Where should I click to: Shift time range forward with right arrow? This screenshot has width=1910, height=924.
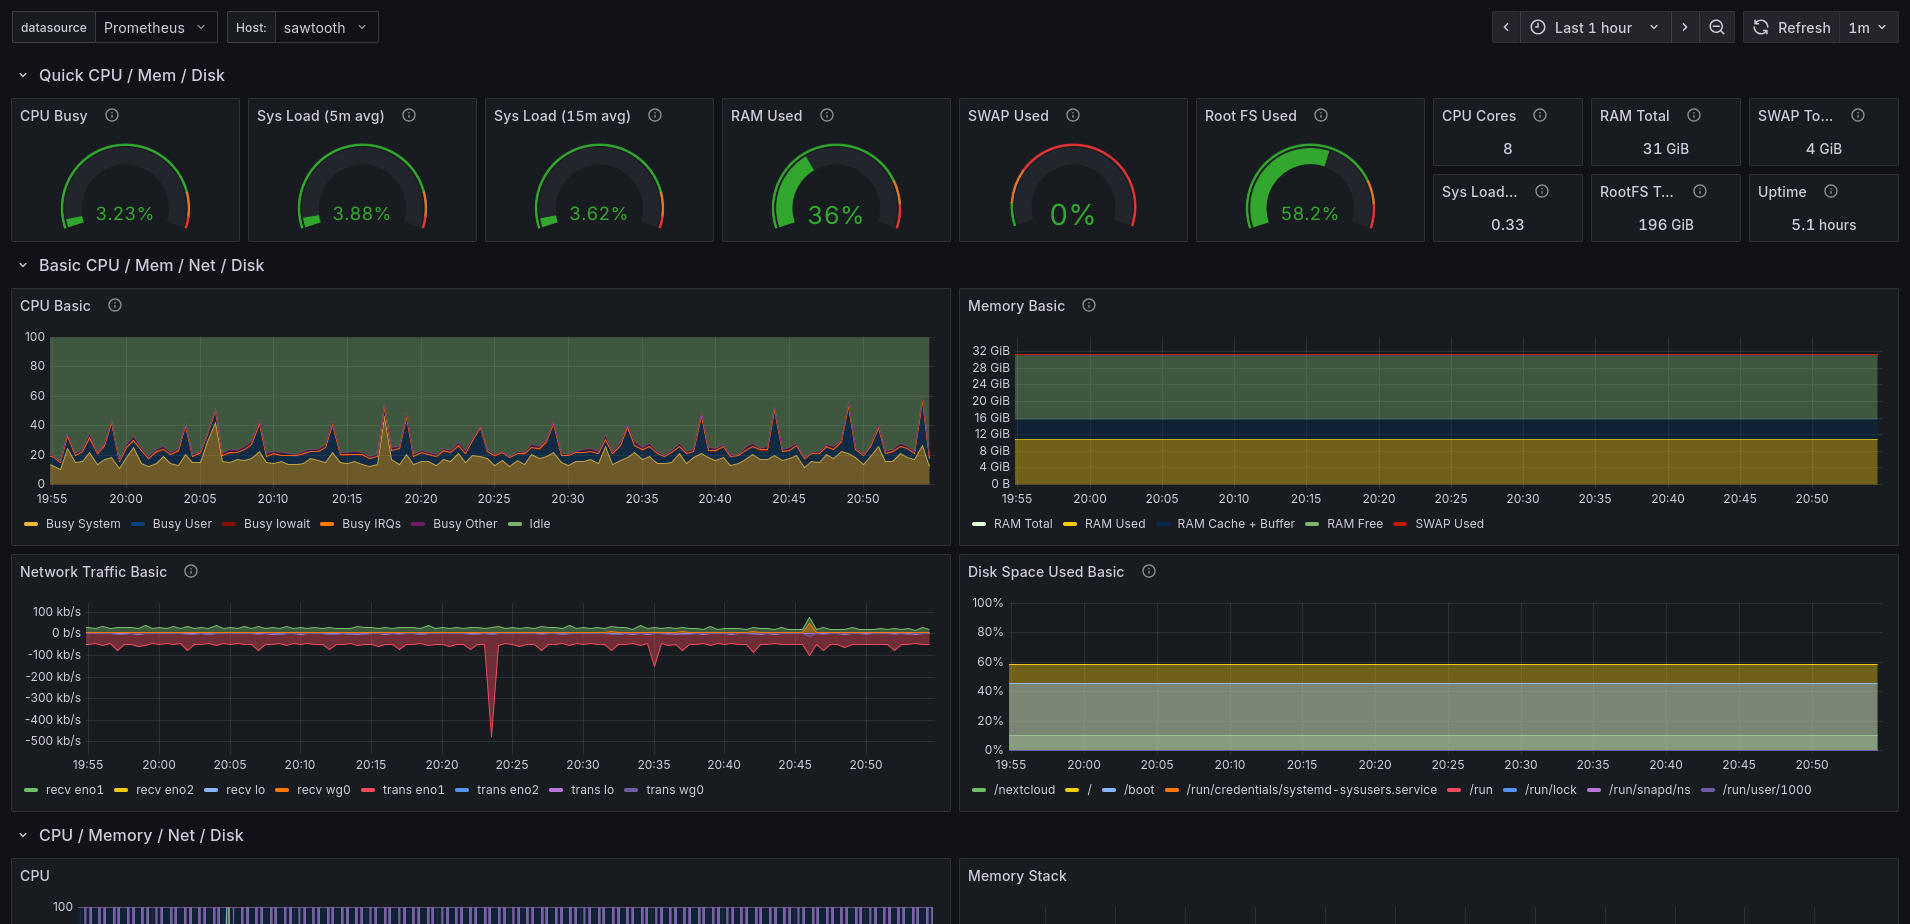[x=1685, y=28]
